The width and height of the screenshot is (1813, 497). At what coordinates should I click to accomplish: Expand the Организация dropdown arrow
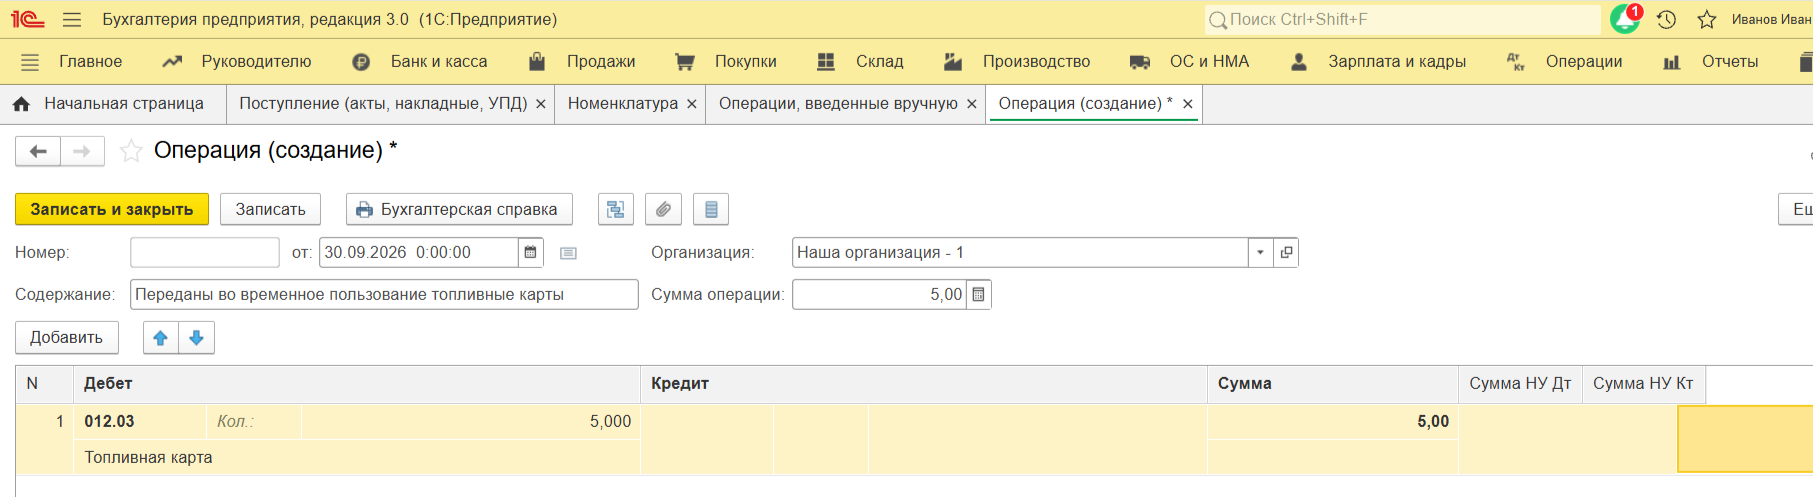[x=1260, y=252]
